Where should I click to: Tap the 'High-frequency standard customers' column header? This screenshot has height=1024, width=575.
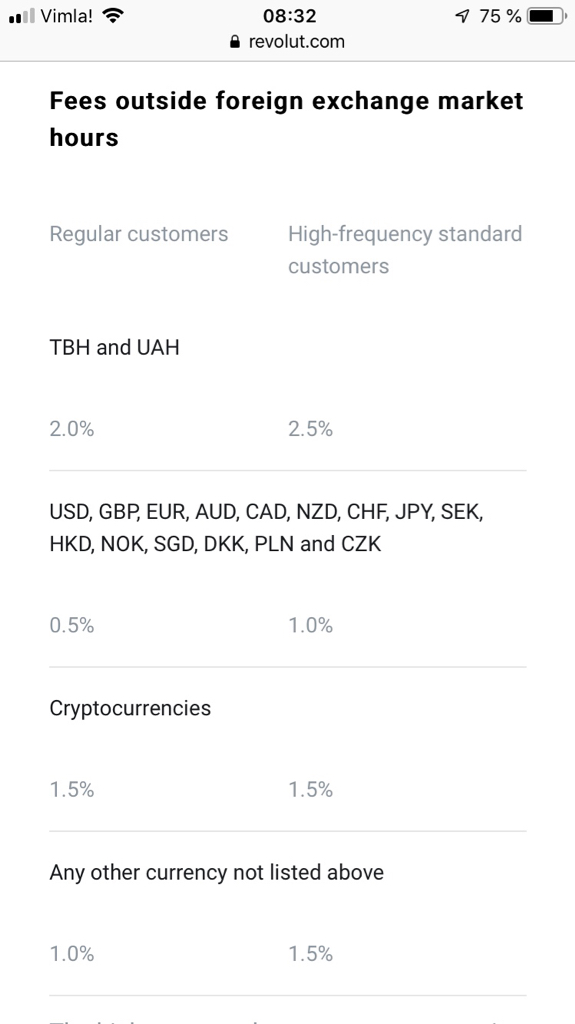click(x=405, y=249)
